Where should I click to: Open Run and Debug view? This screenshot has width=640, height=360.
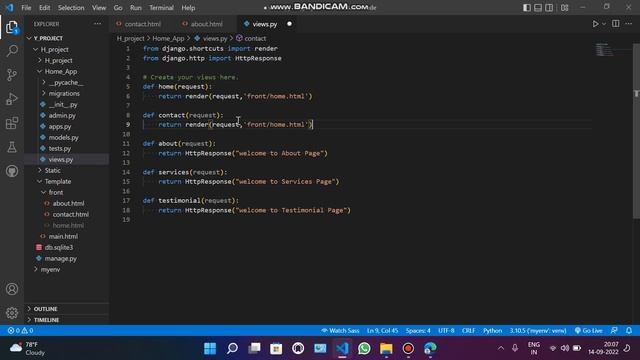12,99
